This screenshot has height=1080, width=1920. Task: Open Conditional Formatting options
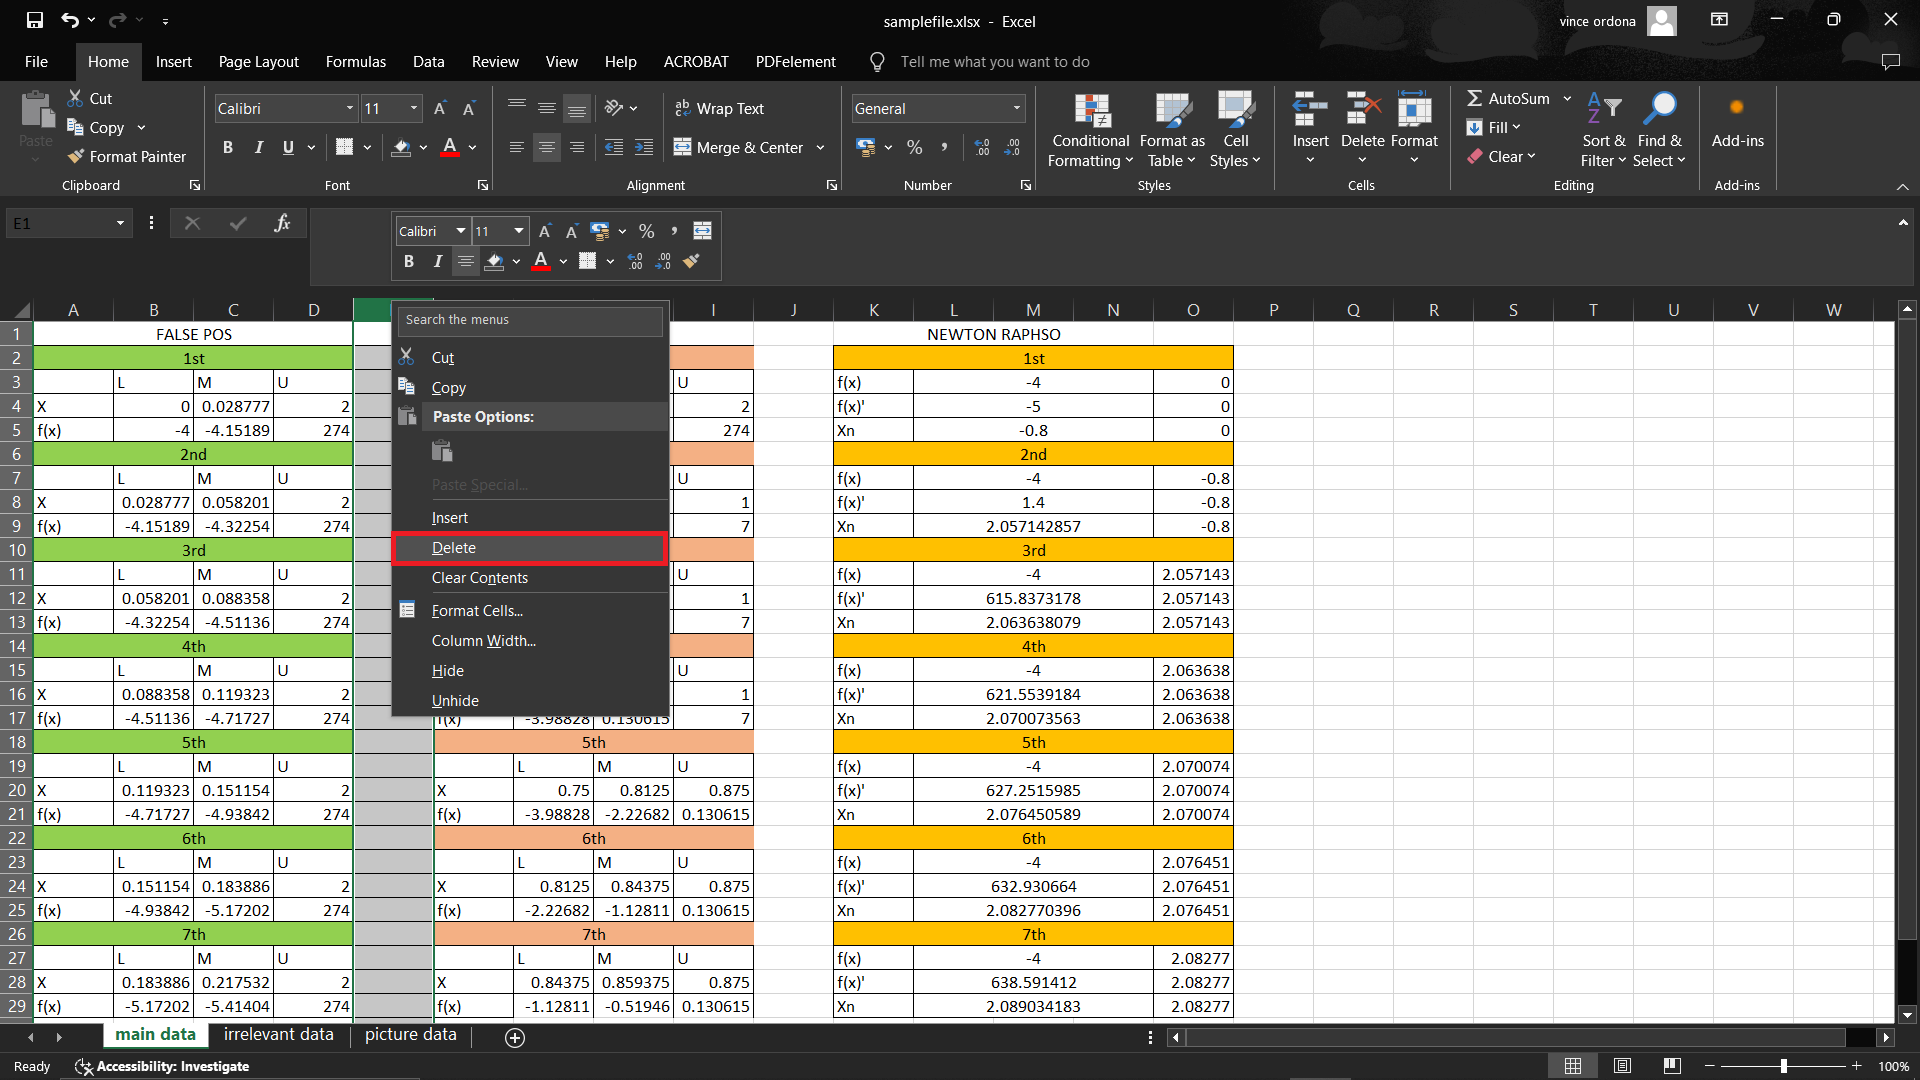[1090, 130]
